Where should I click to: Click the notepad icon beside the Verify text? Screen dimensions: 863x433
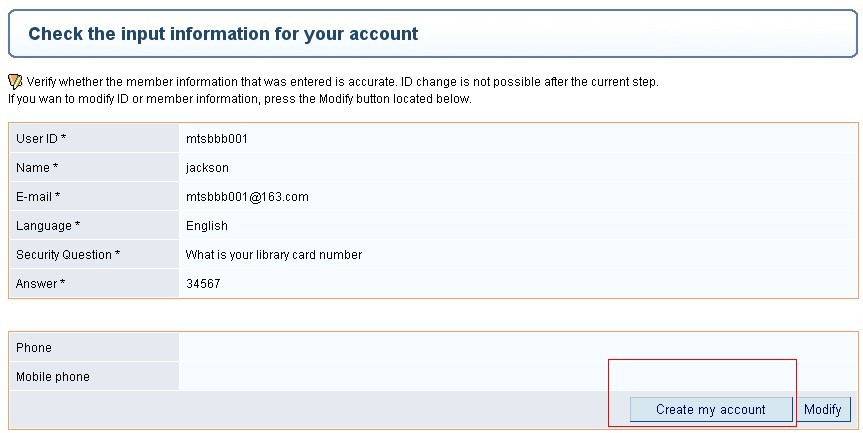tap(15, 82)
